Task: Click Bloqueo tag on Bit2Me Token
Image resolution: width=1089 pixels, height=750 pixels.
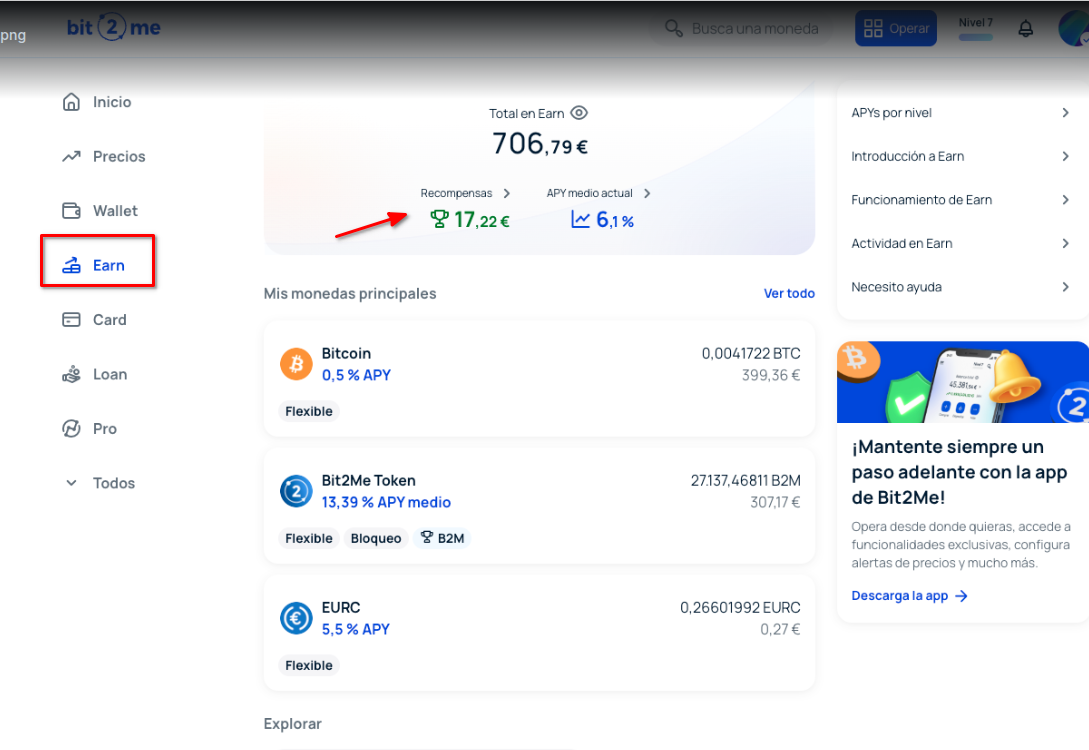Action: tap(376, 538)
